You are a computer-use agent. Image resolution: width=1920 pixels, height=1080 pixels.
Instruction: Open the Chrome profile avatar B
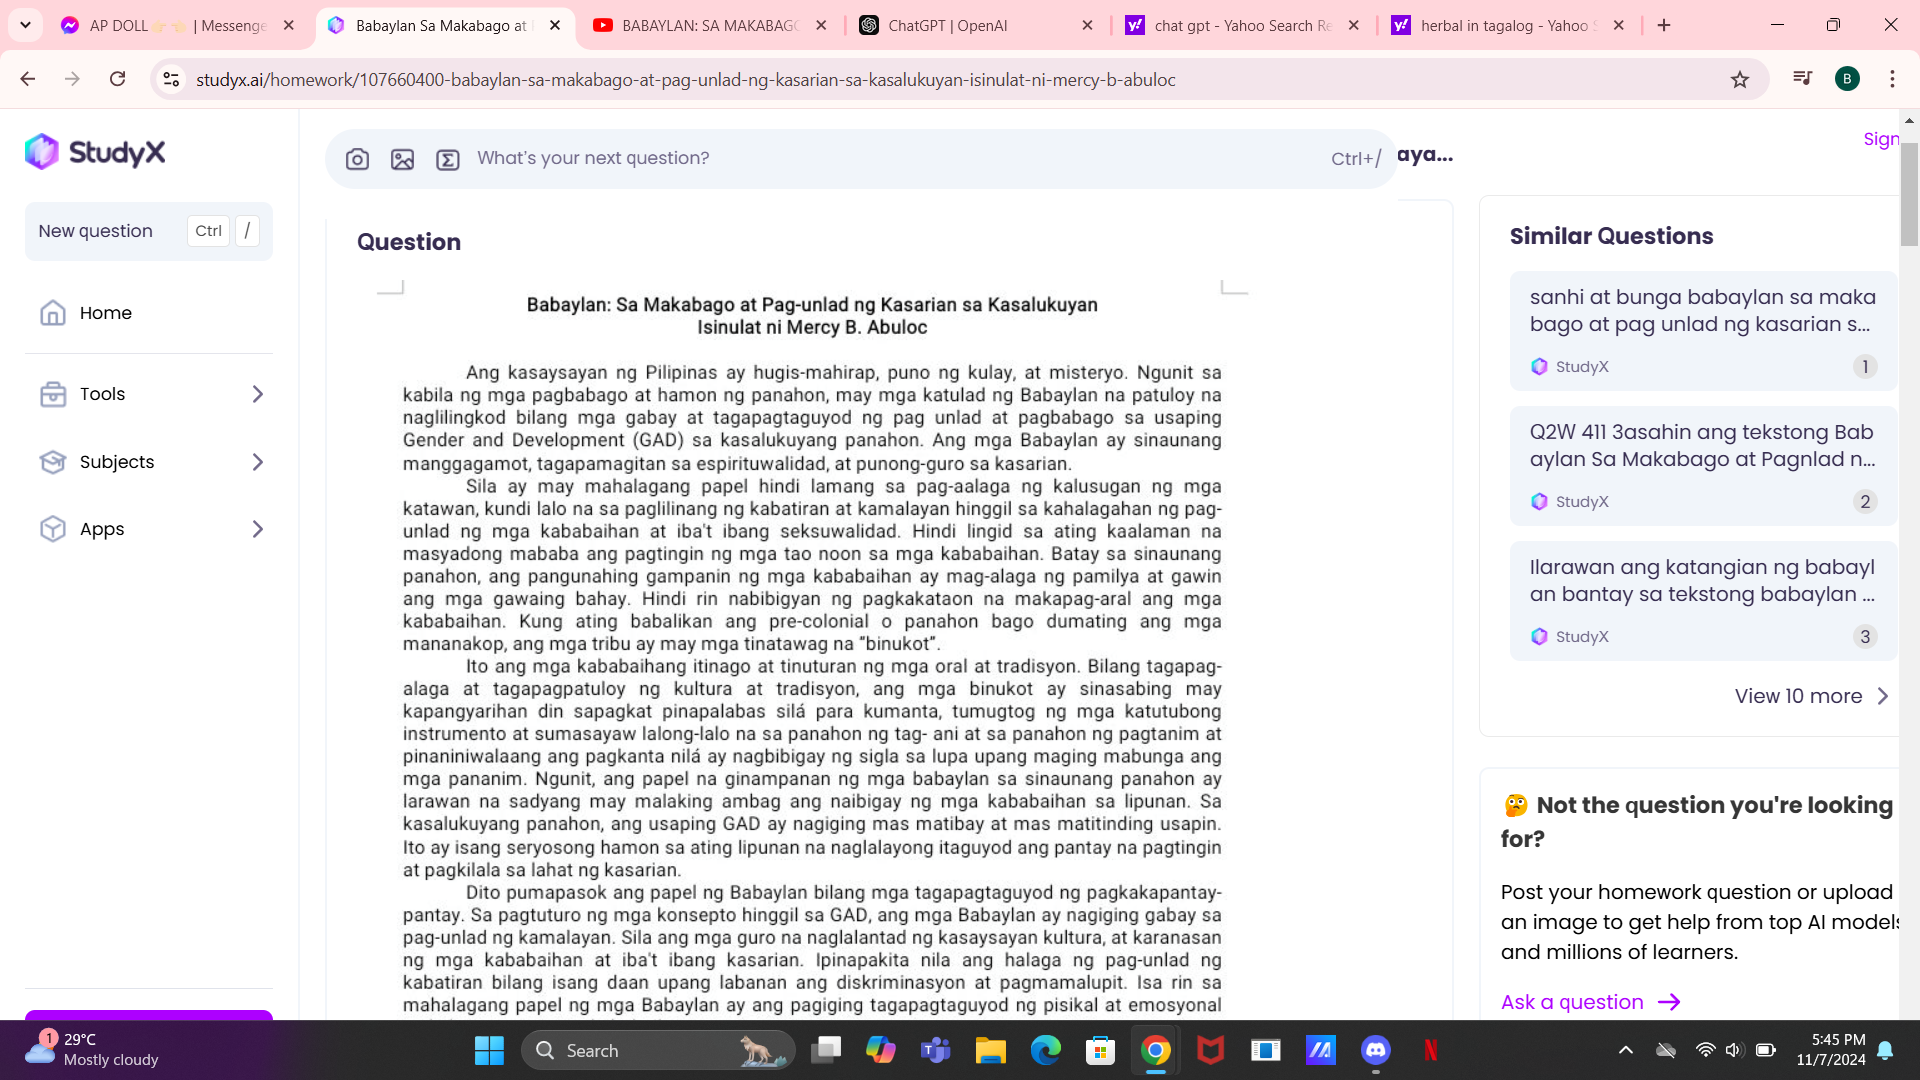click(1847, 79)
